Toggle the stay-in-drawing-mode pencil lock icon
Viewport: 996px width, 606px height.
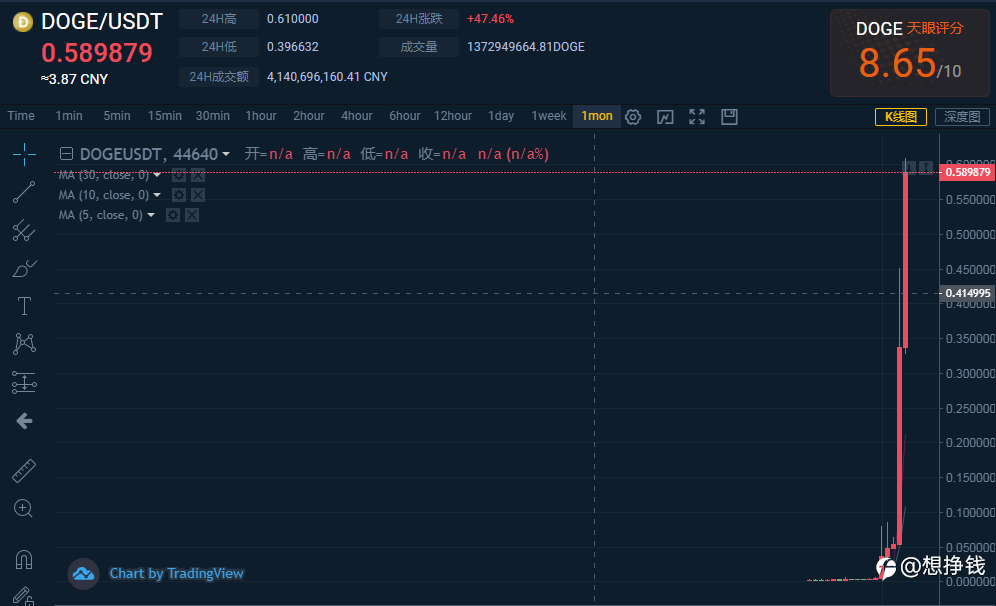[x=24, y=596]
